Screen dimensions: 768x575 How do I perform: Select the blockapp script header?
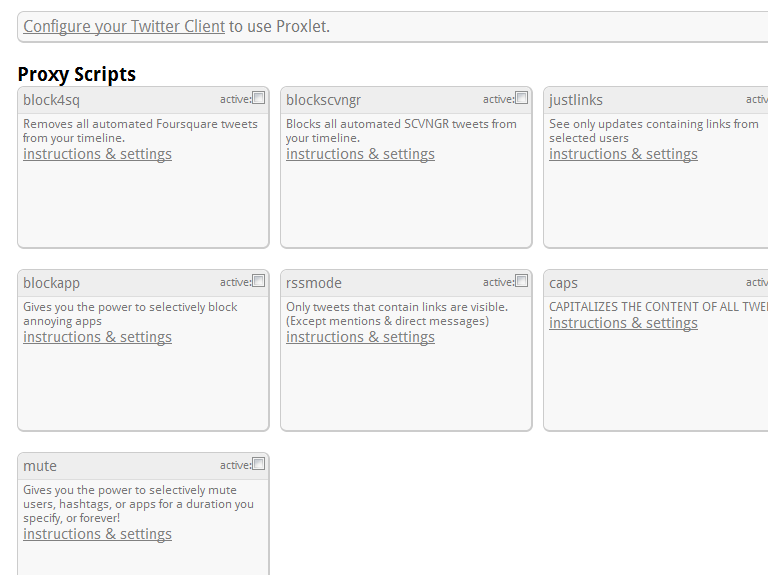click(51, 283)
